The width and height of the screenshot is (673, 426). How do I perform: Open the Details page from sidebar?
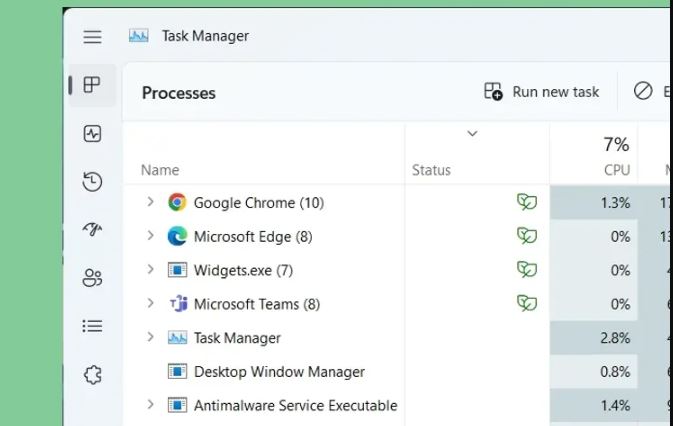[x=92, y=326]
